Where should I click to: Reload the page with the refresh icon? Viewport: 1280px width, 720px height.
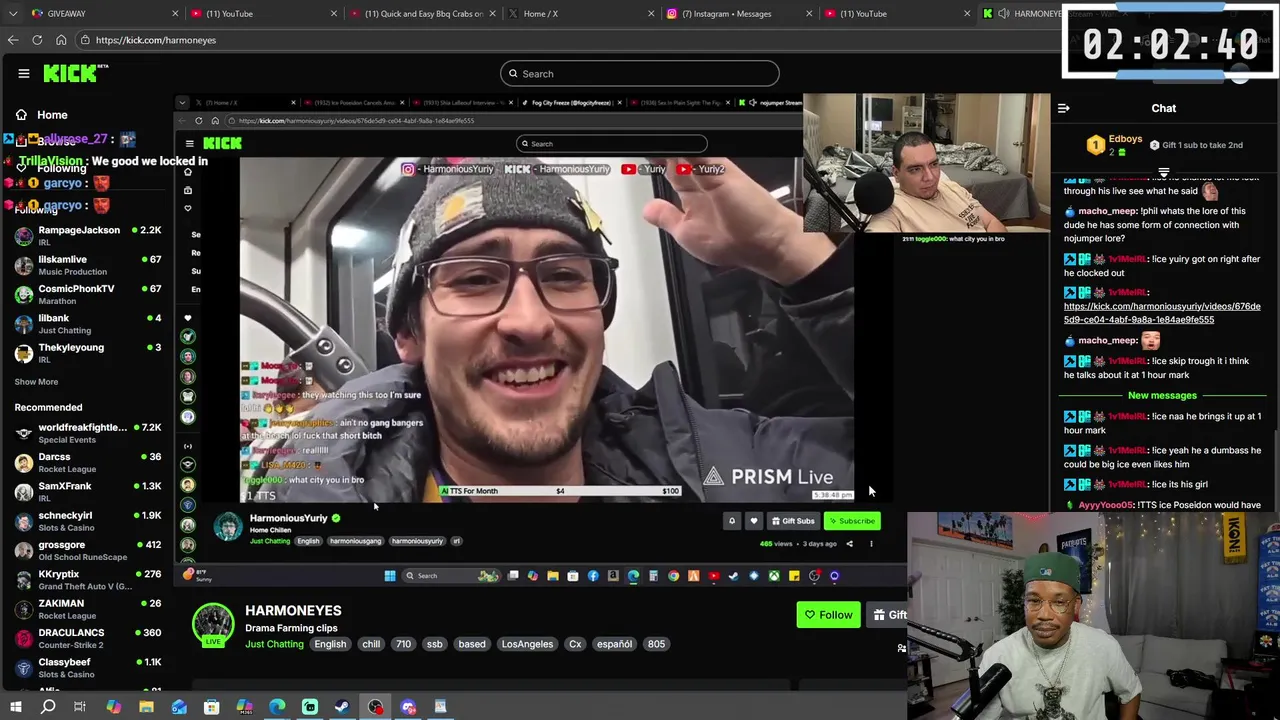37,40
